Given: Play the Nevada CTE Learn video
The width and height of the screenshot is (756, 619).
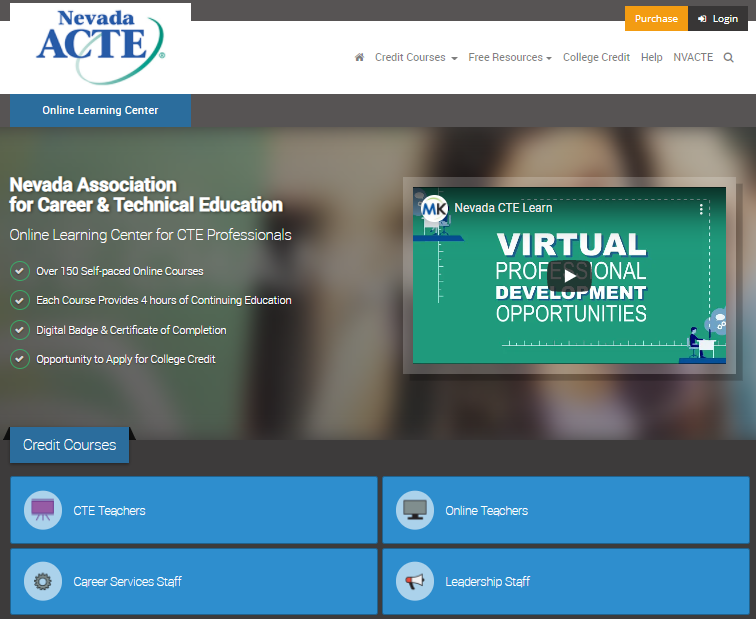Looking at the screenshot, I should (x=569, y=276).
